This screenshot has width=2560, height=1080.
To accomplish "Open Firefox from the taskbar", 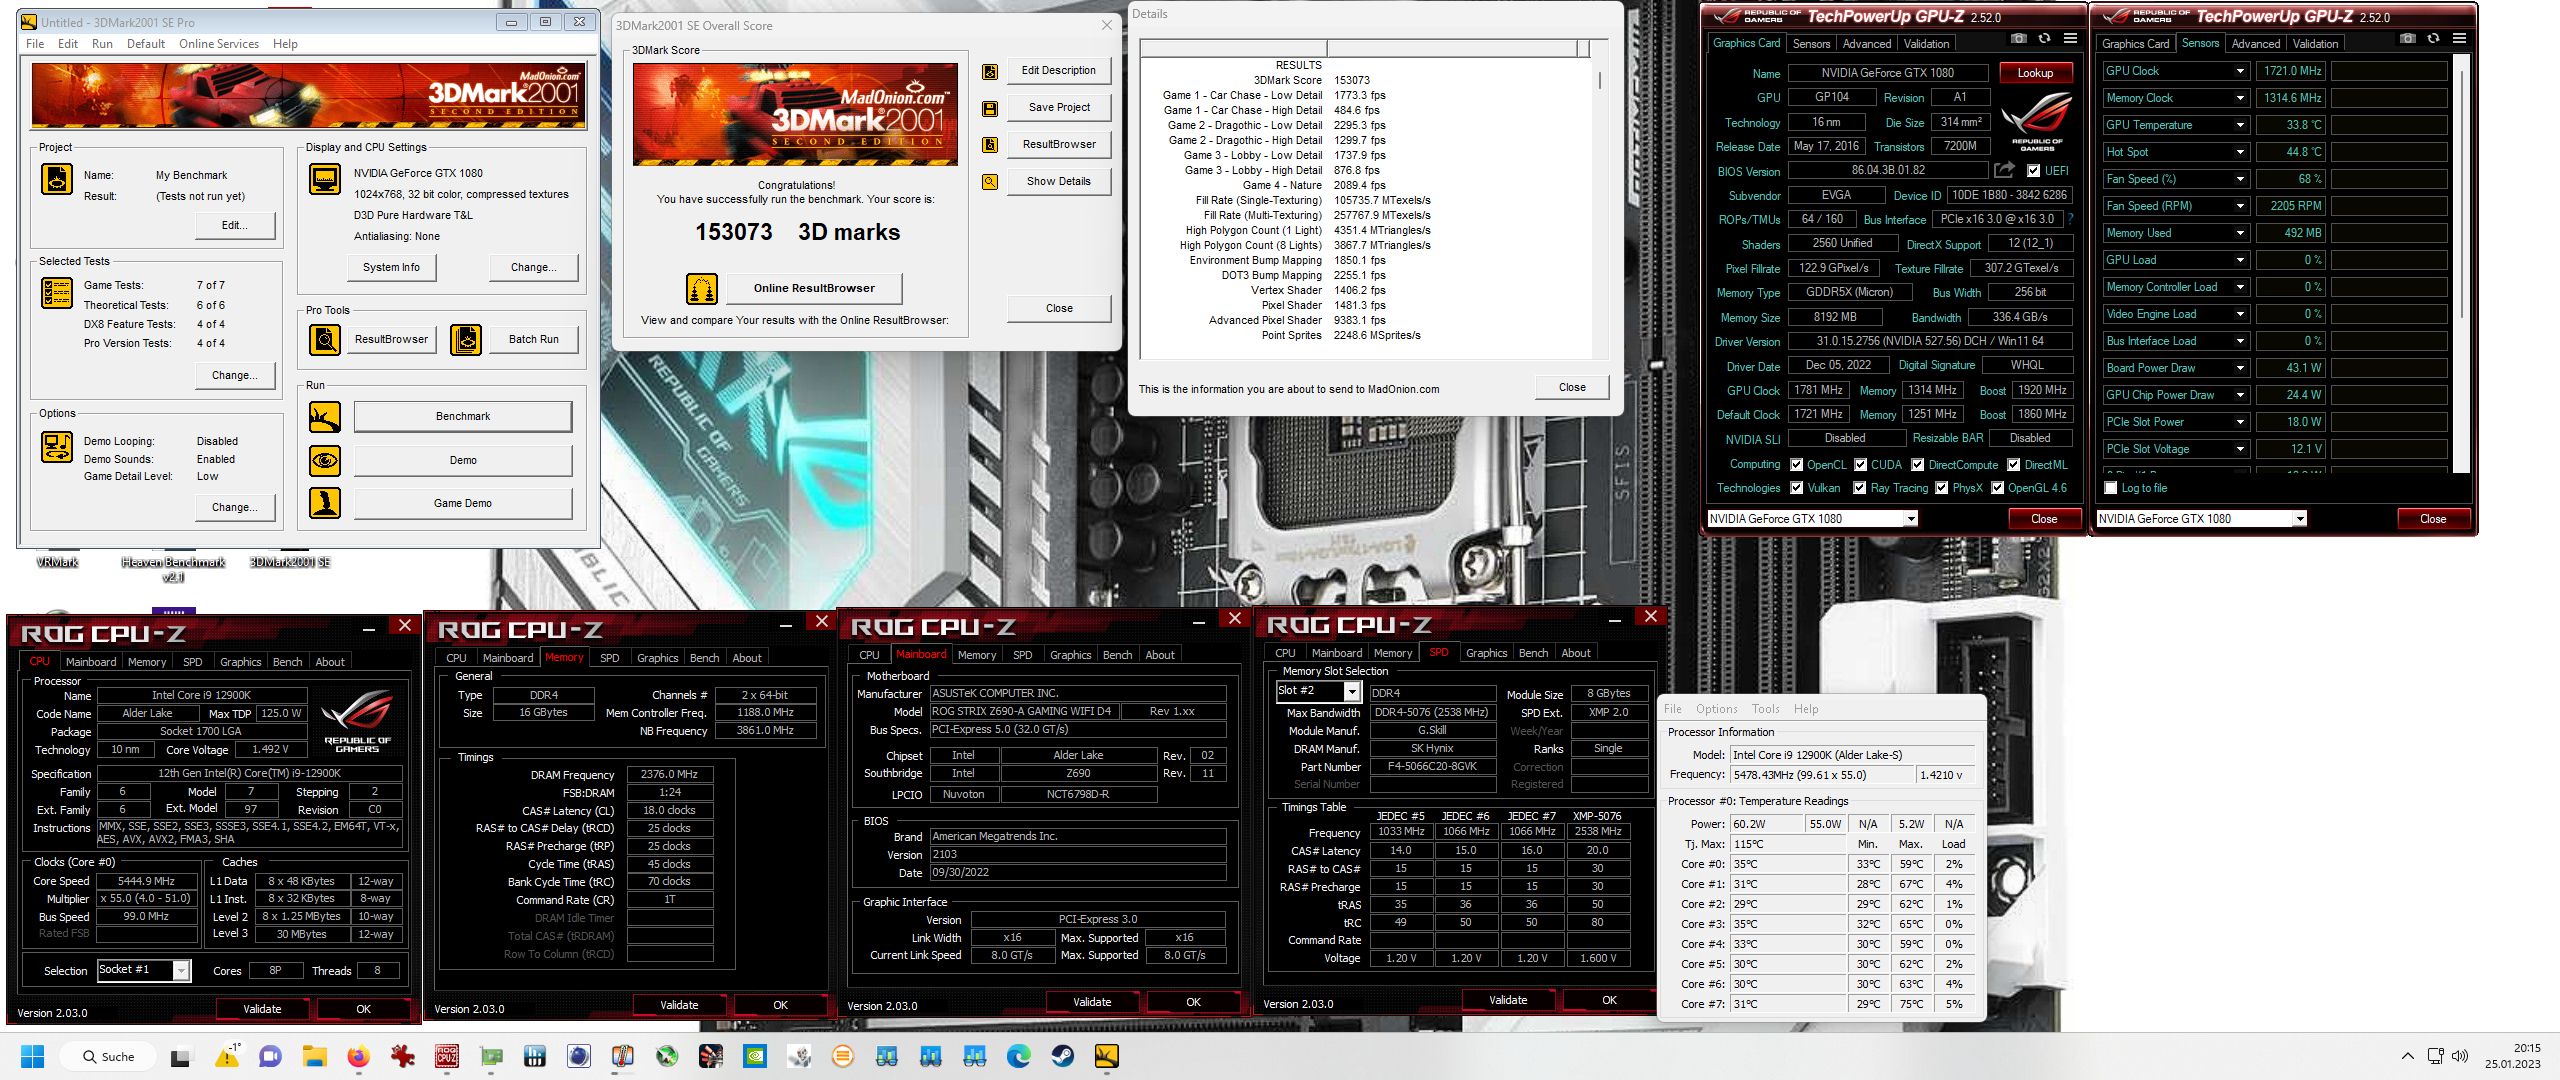I will 359,1056.
